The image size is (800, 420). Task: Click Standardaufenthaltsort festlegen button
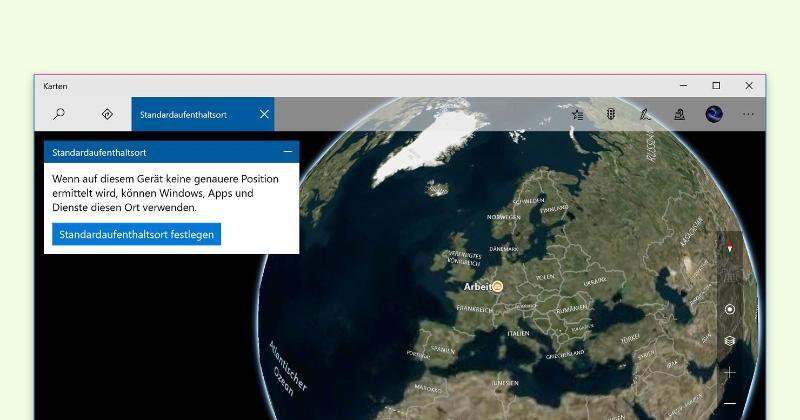coord(136,234)
